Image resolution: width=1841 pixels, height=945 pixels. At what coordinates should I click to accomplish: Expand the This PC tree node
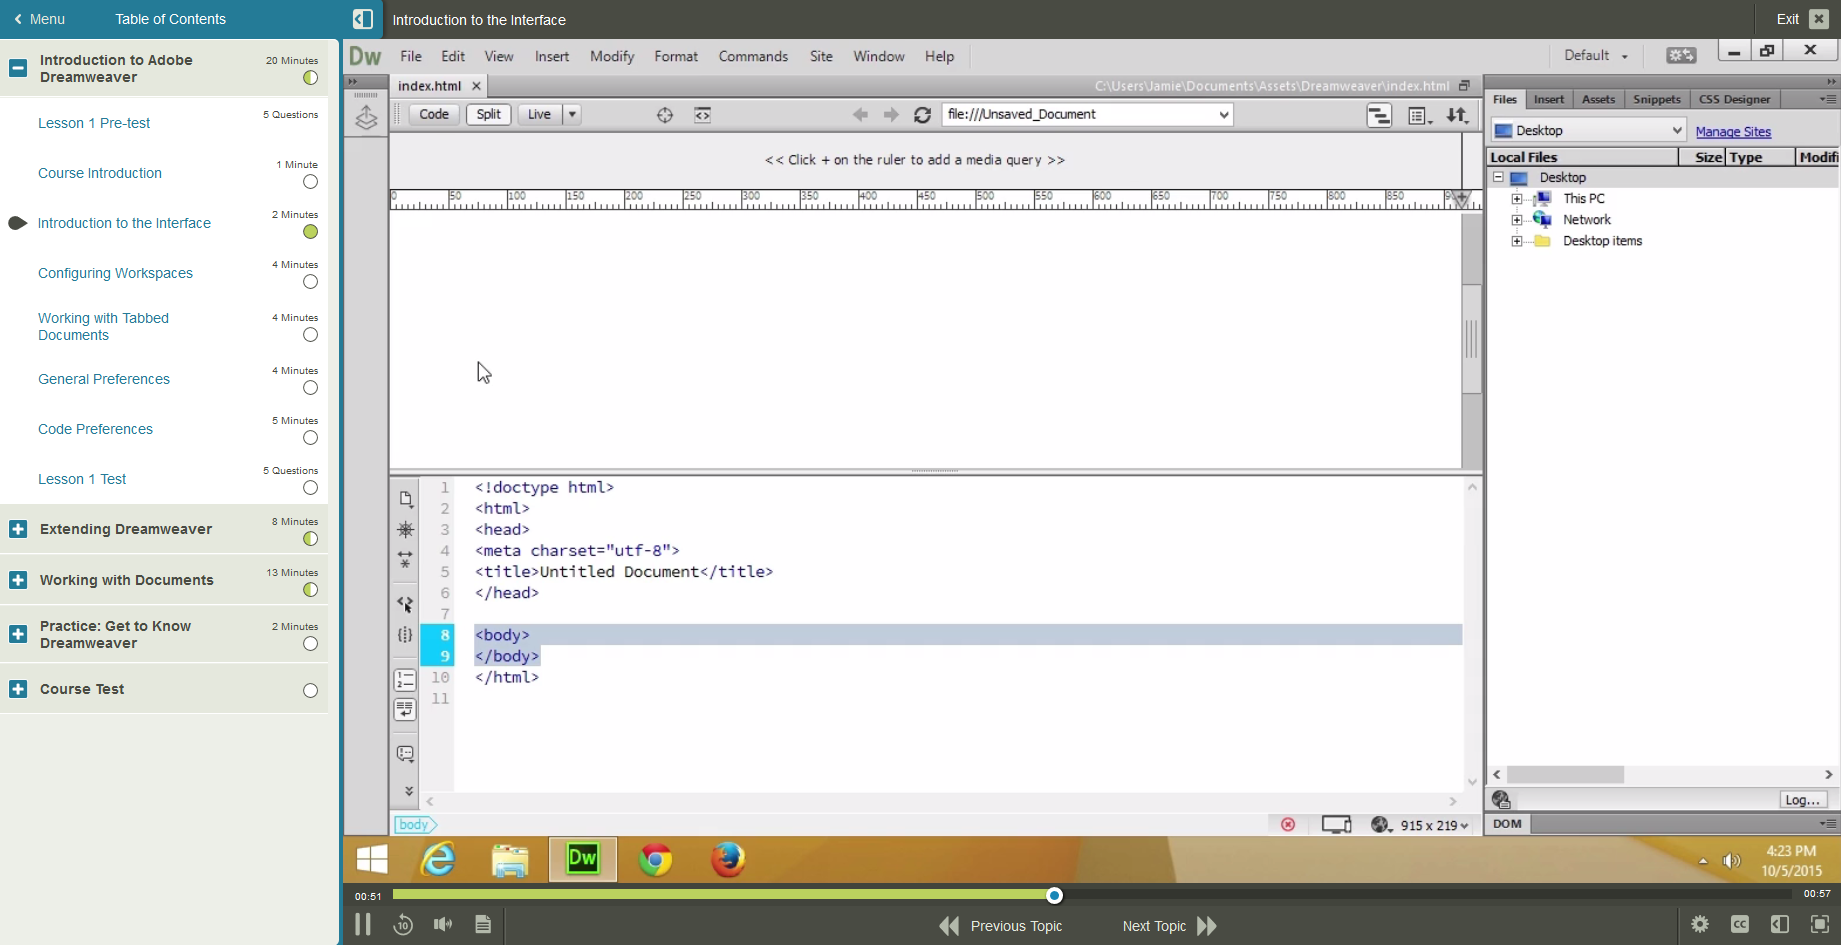[x=1519, y=198]
